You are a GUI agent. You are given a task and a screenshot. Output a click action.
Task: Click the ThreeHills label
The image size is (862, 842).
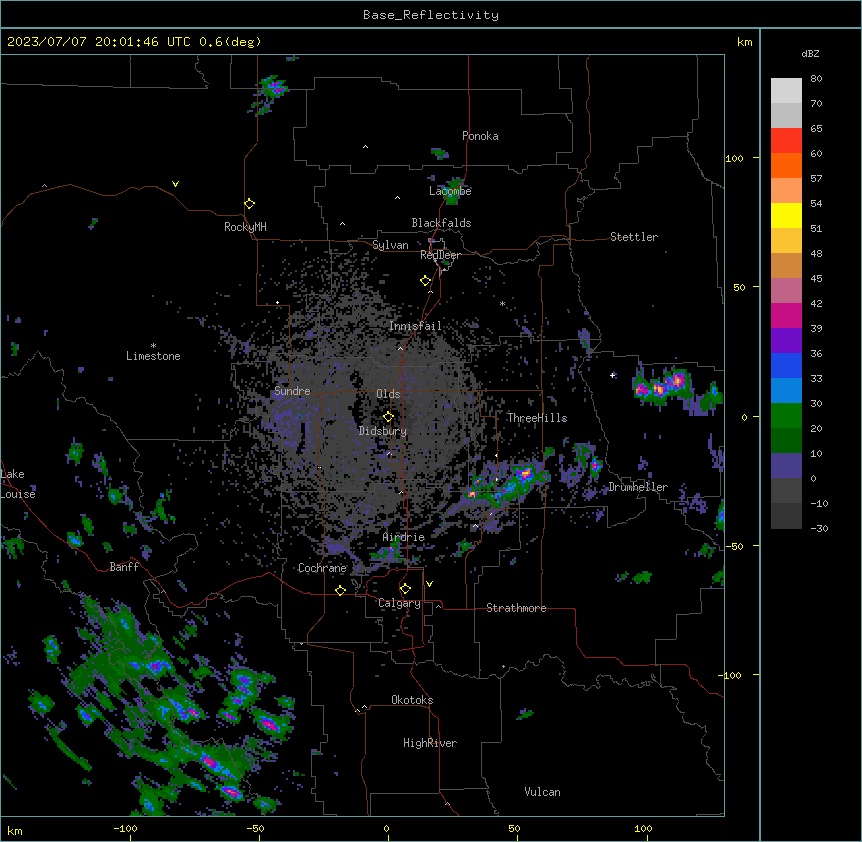[537, 418]
